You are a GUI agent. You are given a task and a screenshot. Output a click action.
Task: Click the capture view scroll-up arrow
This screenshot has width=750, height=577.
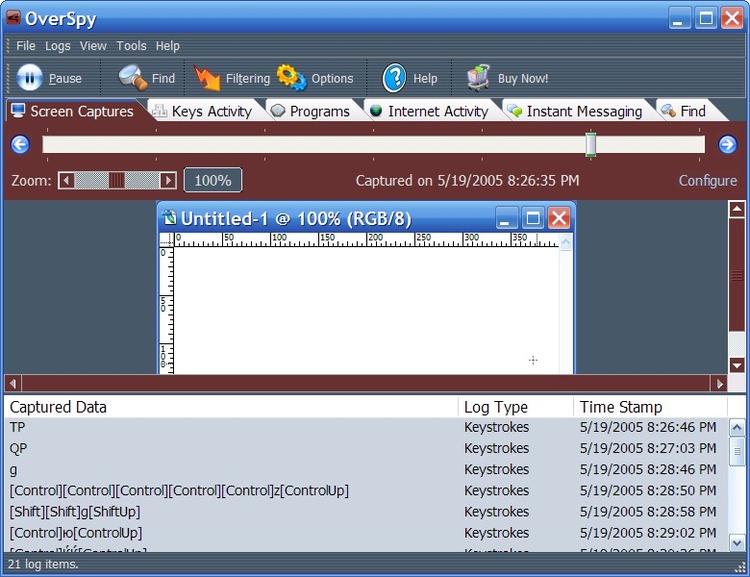[737, 209]
